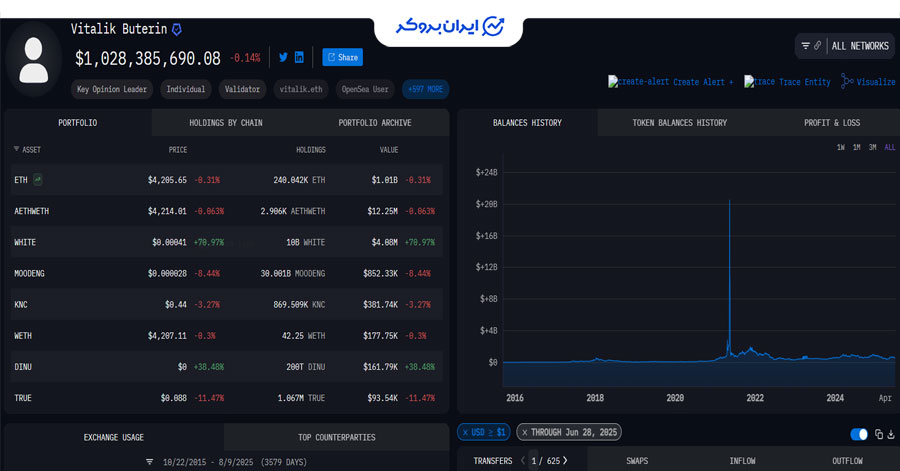
Task: Click the total balance $1,028,385,690.08
Action: 148,58
